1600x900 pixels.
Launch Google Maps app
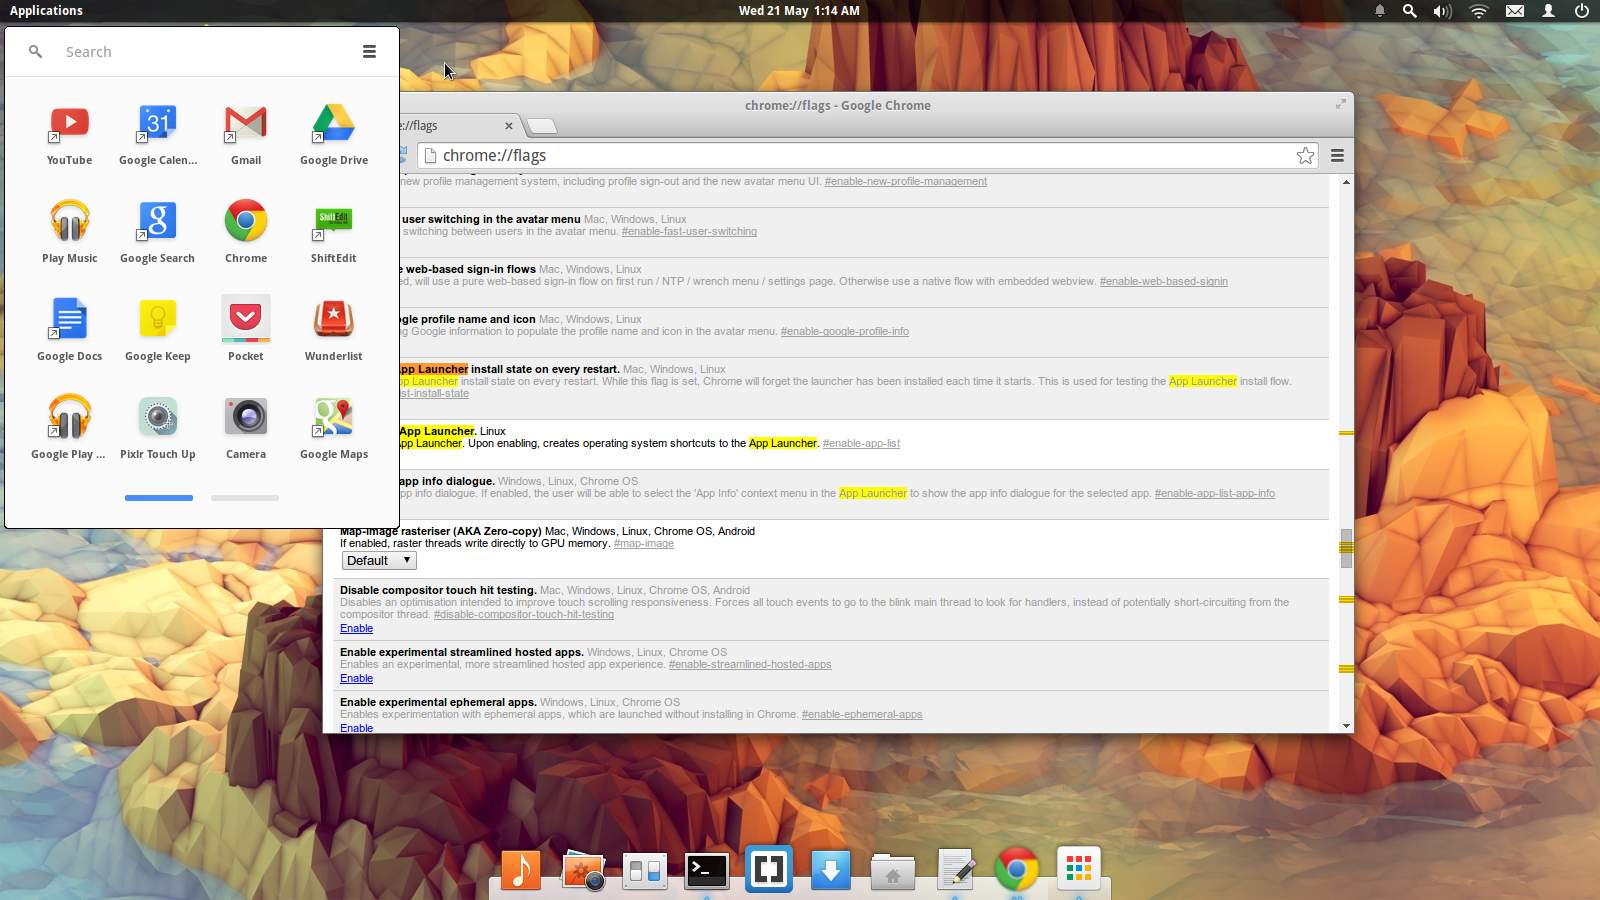(334, 429)
